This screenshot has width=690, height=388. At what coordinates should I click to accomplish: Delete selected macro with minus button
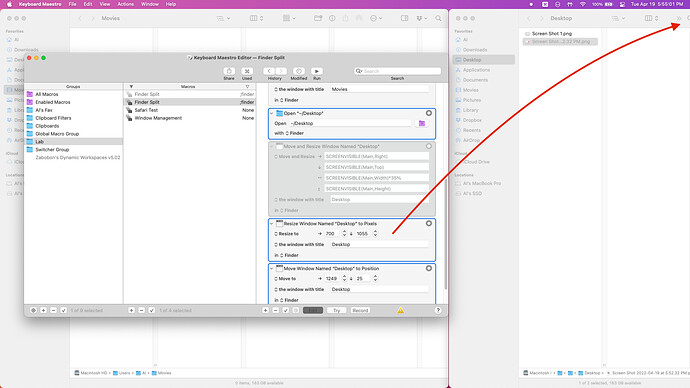142,311
